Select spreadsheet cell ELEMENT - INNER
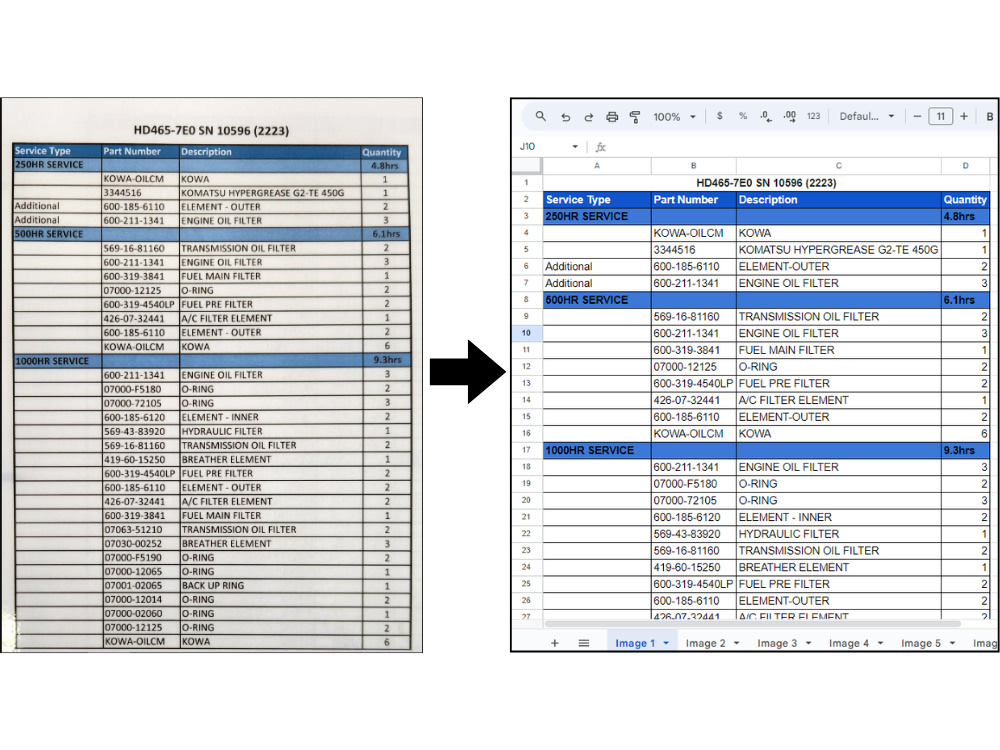Viewport: 1000px width, 750px height. [x=839, y=517]
